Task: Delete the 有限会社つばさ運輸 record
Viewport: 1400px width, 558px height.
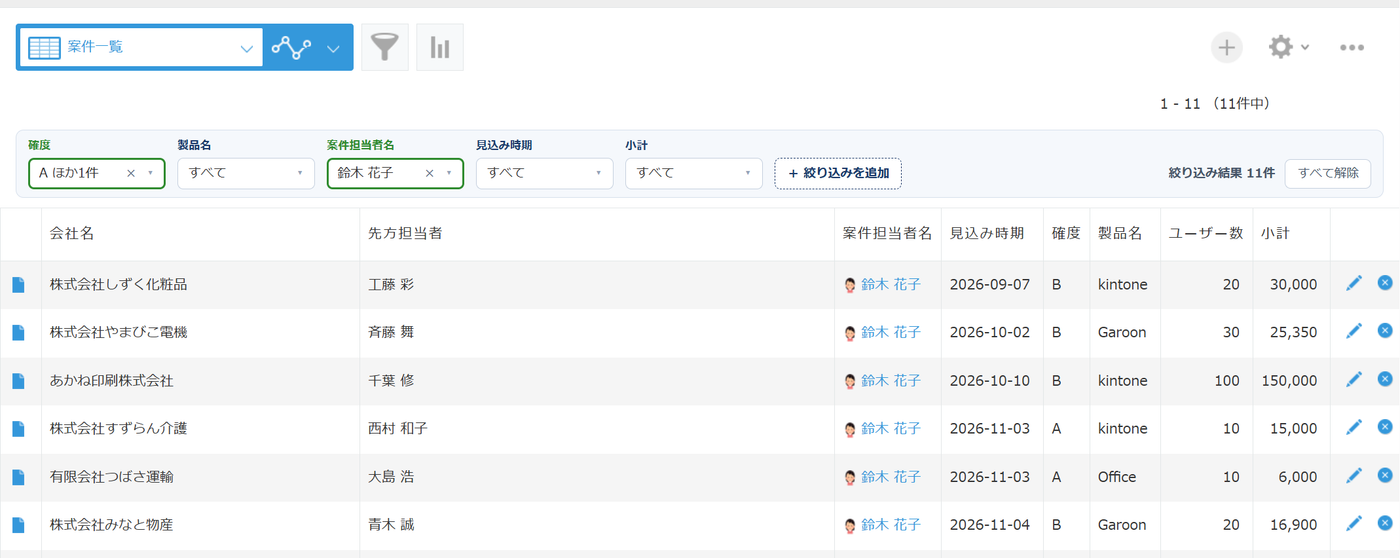Action: point(1385,475)
